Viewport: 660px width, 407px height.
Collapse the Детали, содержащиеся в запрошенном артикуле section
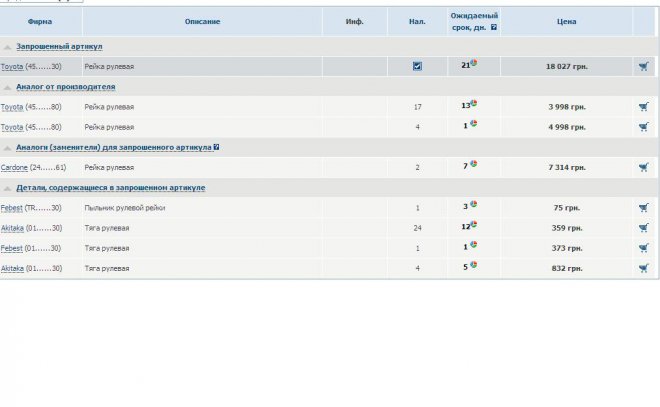point(8,187)
